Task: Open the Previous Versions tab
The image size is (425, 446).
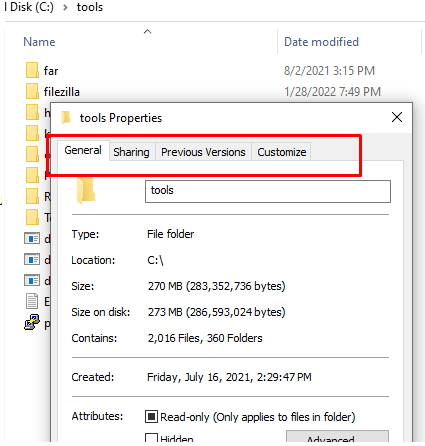Action: (x=203, y=152)
